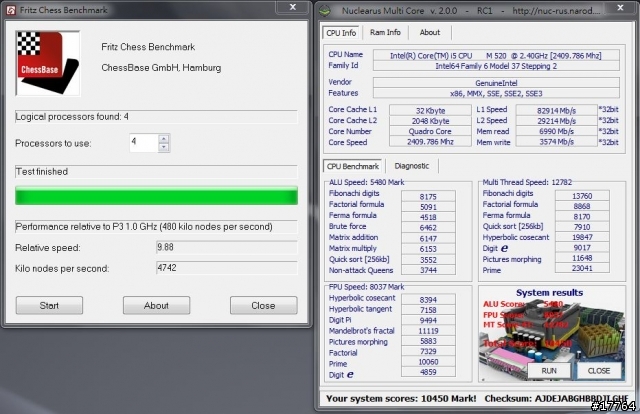Click the Processors to use value field
The width and height of the screenshot is (640, 414).
point(144,143)
